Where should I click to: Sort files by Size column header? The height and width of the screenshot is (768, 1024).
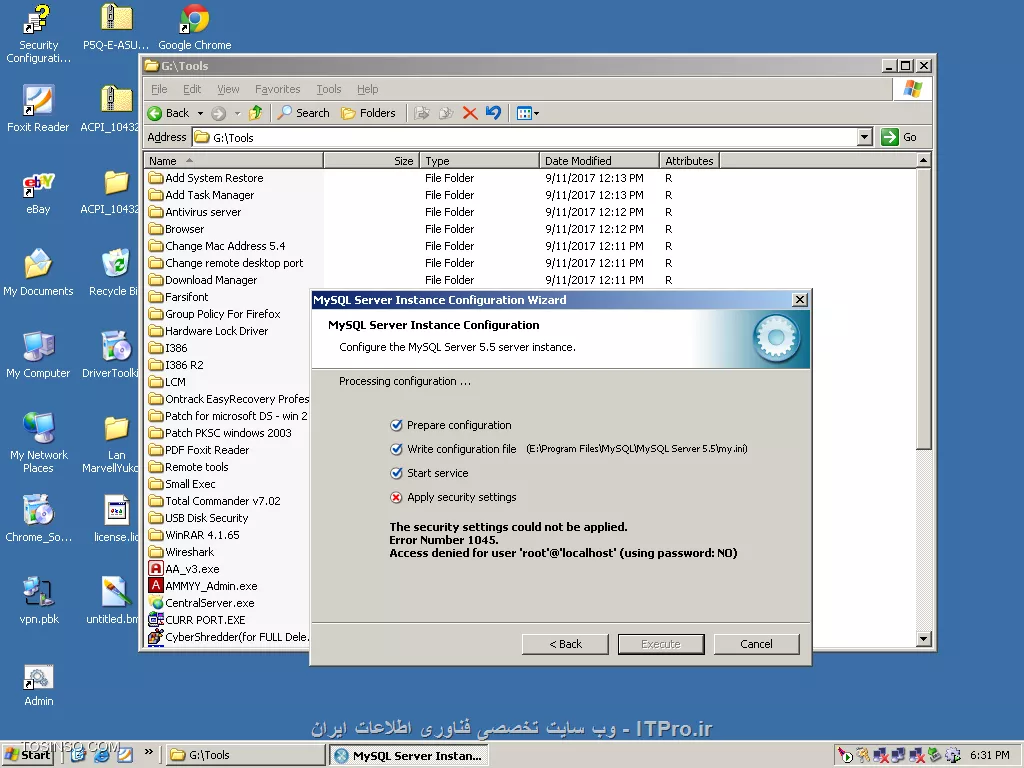pyautogui.click(x=371, y=161)
